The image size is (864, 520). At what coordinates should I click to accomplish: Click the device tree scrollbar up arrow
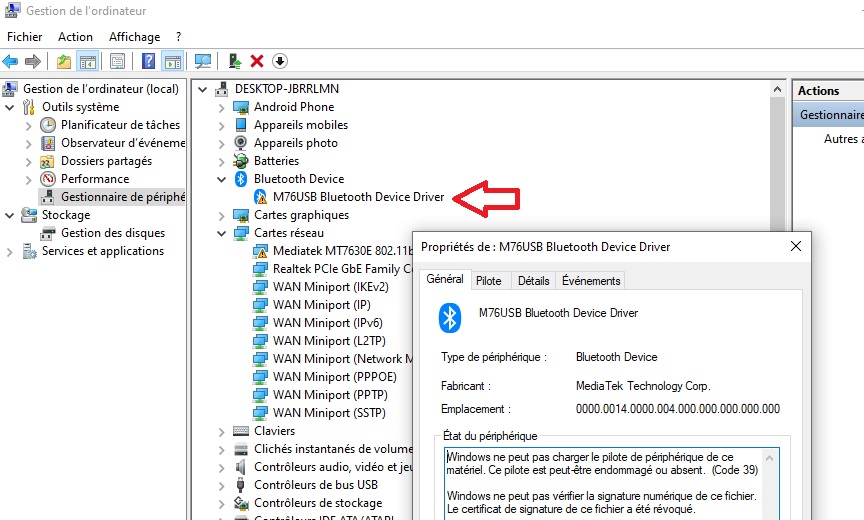pyautogui.click(x=777, y=89)
